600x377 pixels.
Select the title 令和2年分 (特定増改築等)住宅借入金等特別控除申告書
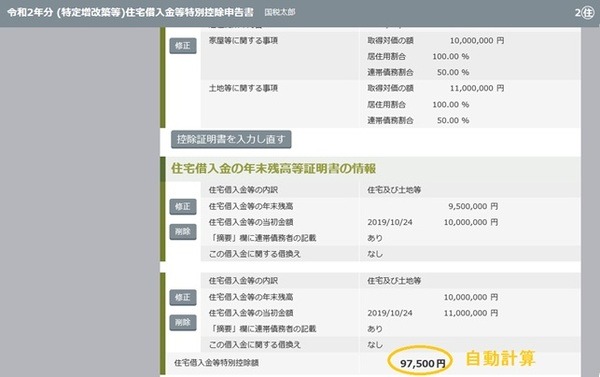point(130,12)
